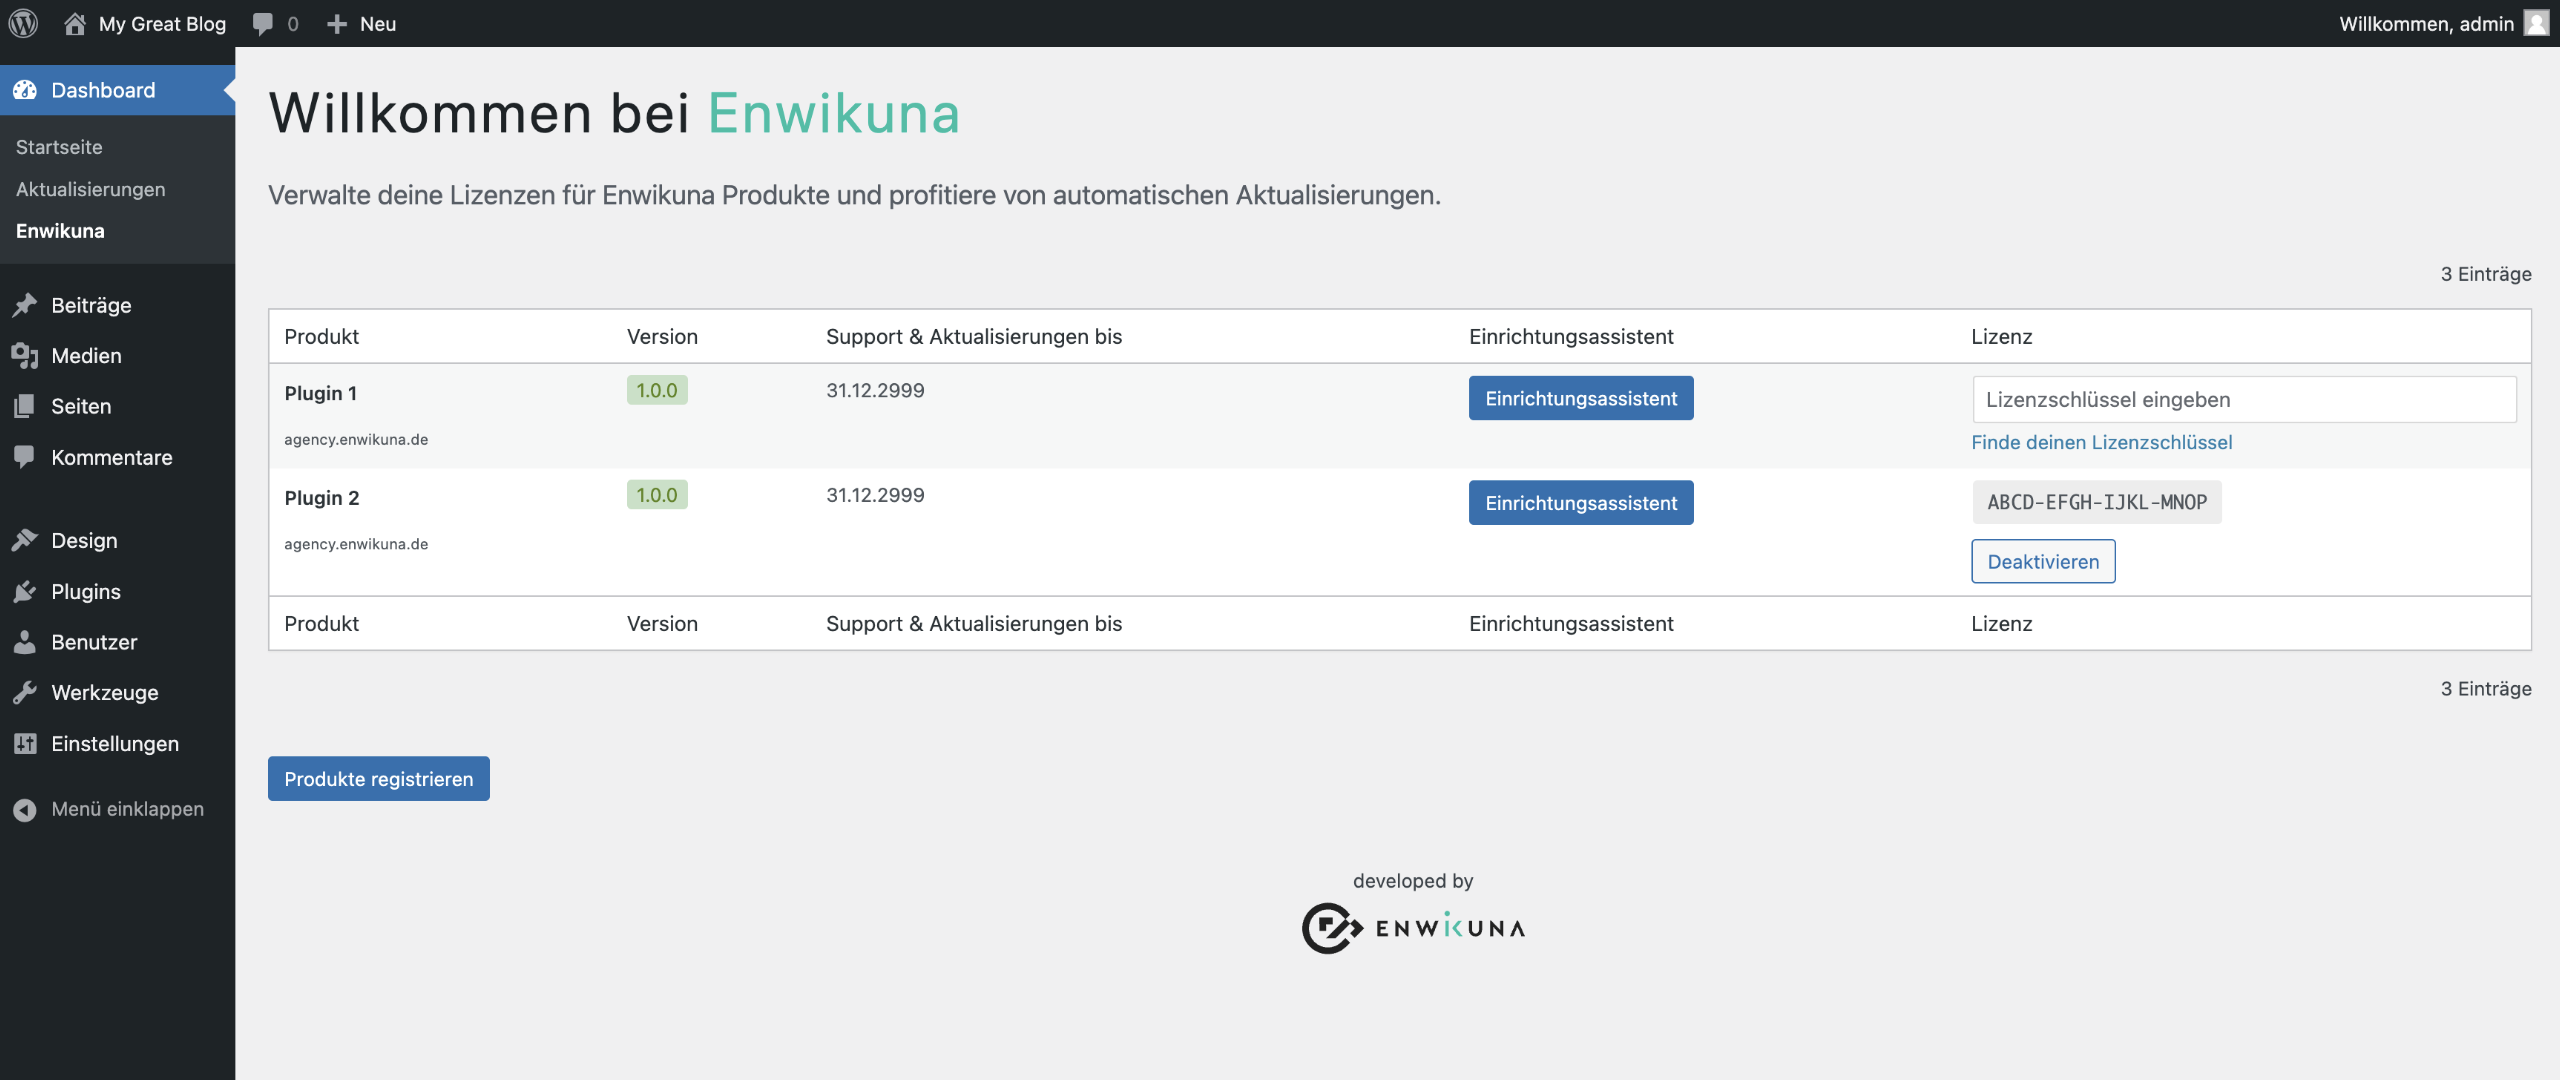Image resolution: width=2560 pixels, height=1080 pixels.
Task: Open Design menu label
Action: [x=84, y=540]
